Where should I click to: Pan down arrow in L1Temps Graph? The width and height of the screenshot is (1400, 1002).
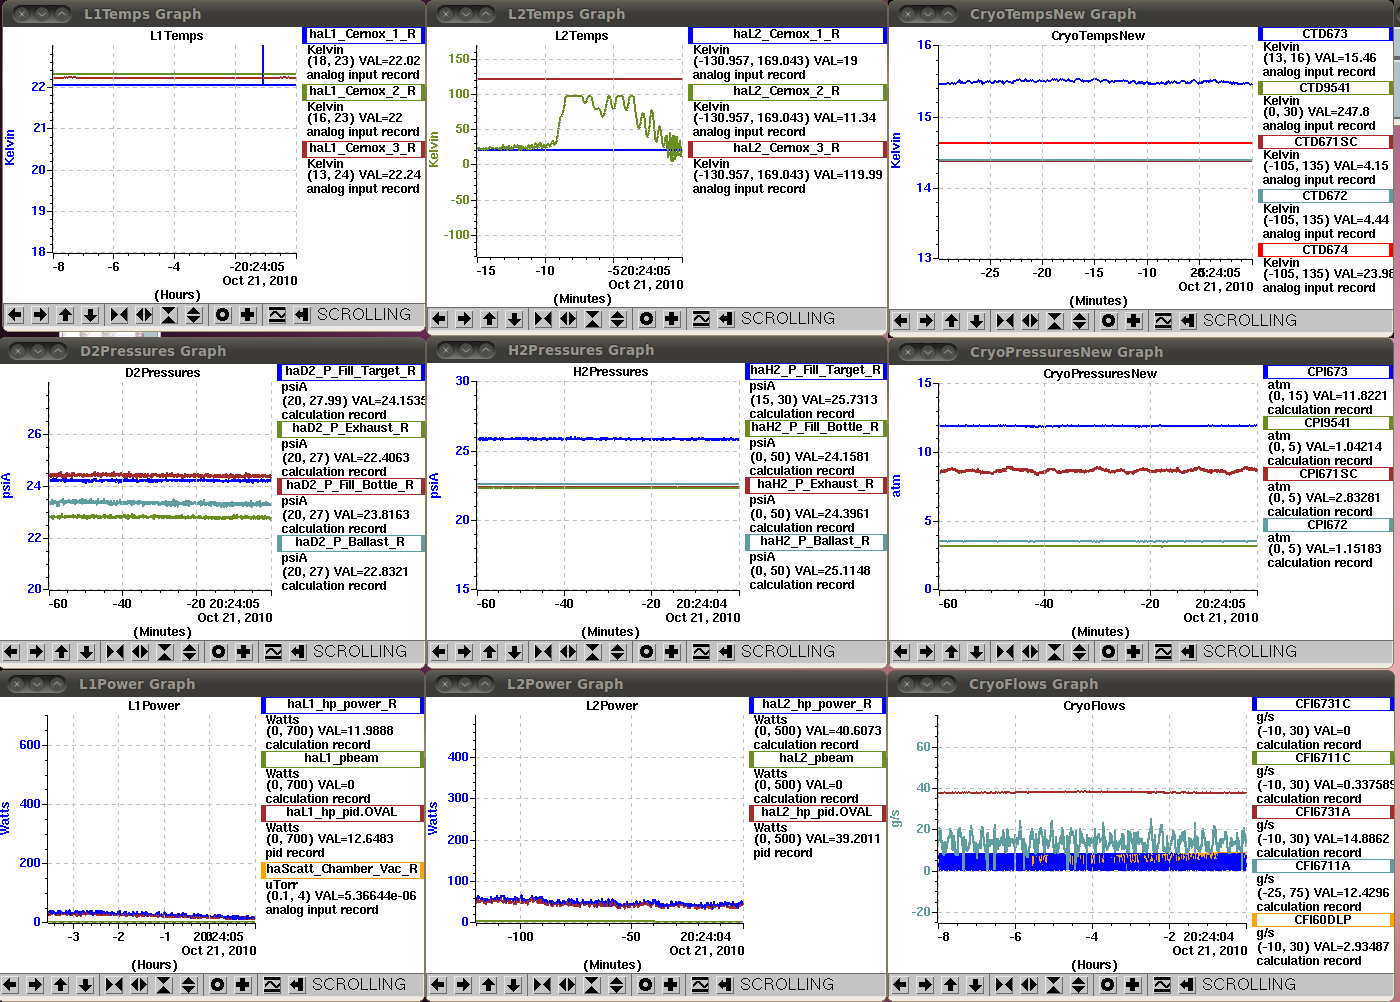[x=90, y=315]
